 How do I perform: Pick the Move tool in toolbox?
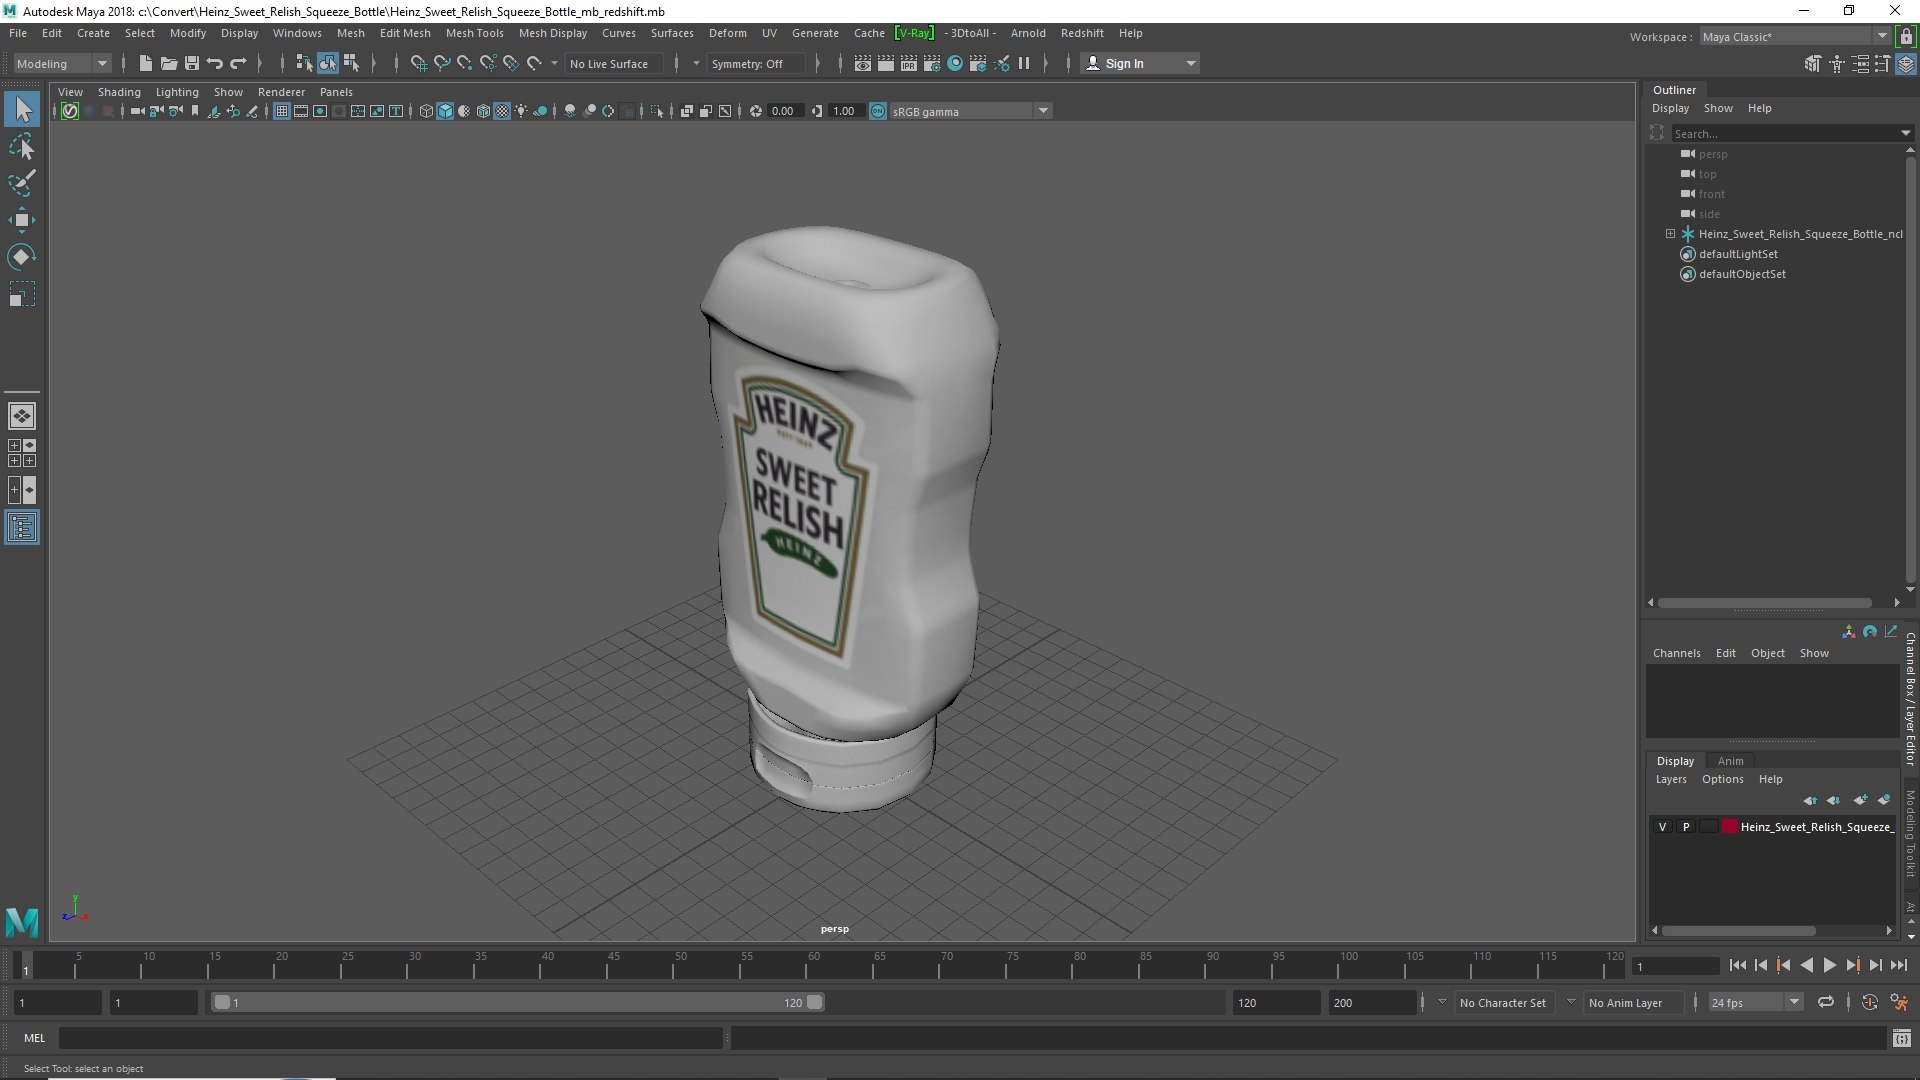tap(22, 220)
